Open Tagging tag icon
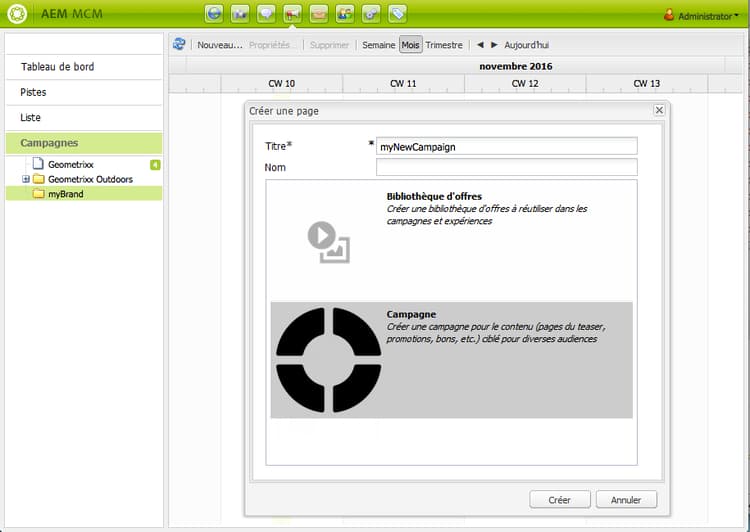Viewport: 750px width, 532px height. (397, 14)
